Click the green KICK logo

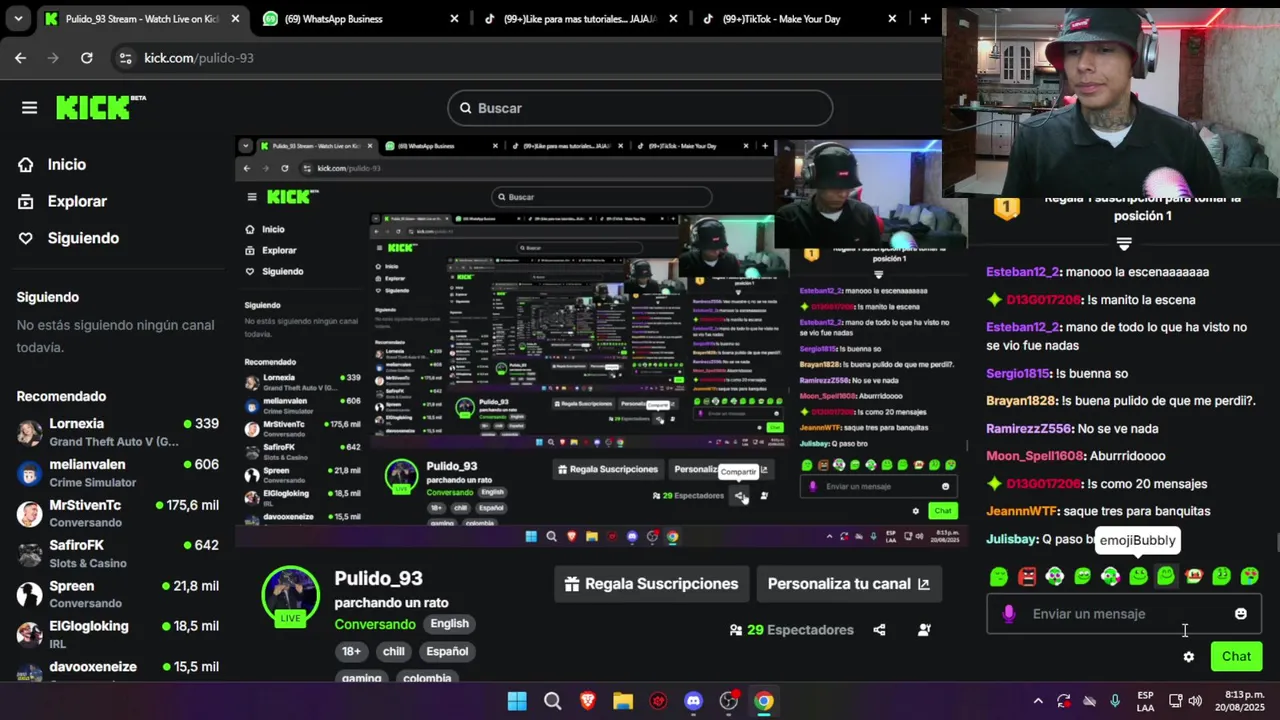pyautogui.click(x=100, y=107)
